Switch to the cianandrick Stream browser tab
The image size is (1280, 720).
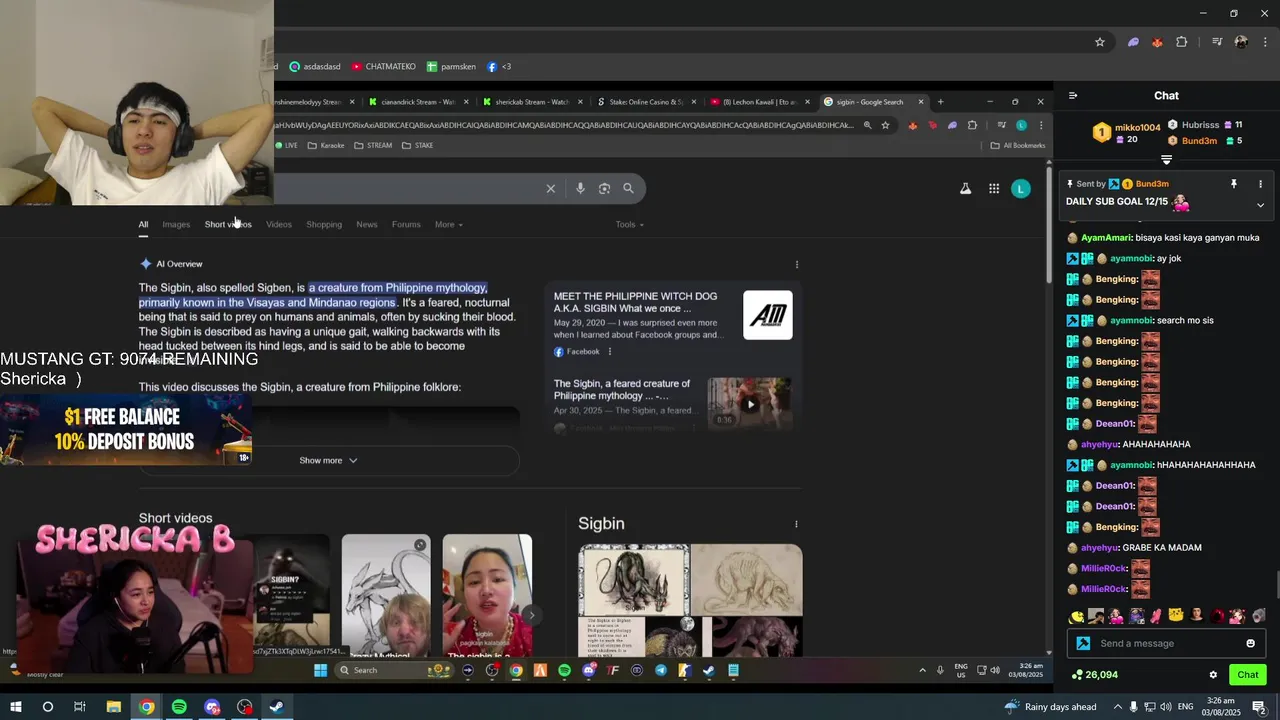click(x=417, y=102)
